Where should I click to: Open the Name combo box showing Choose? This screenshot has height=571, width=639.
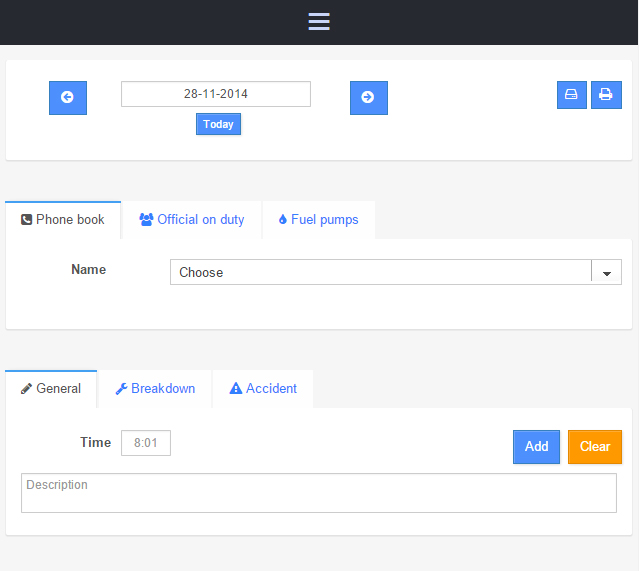coord(380,272)
